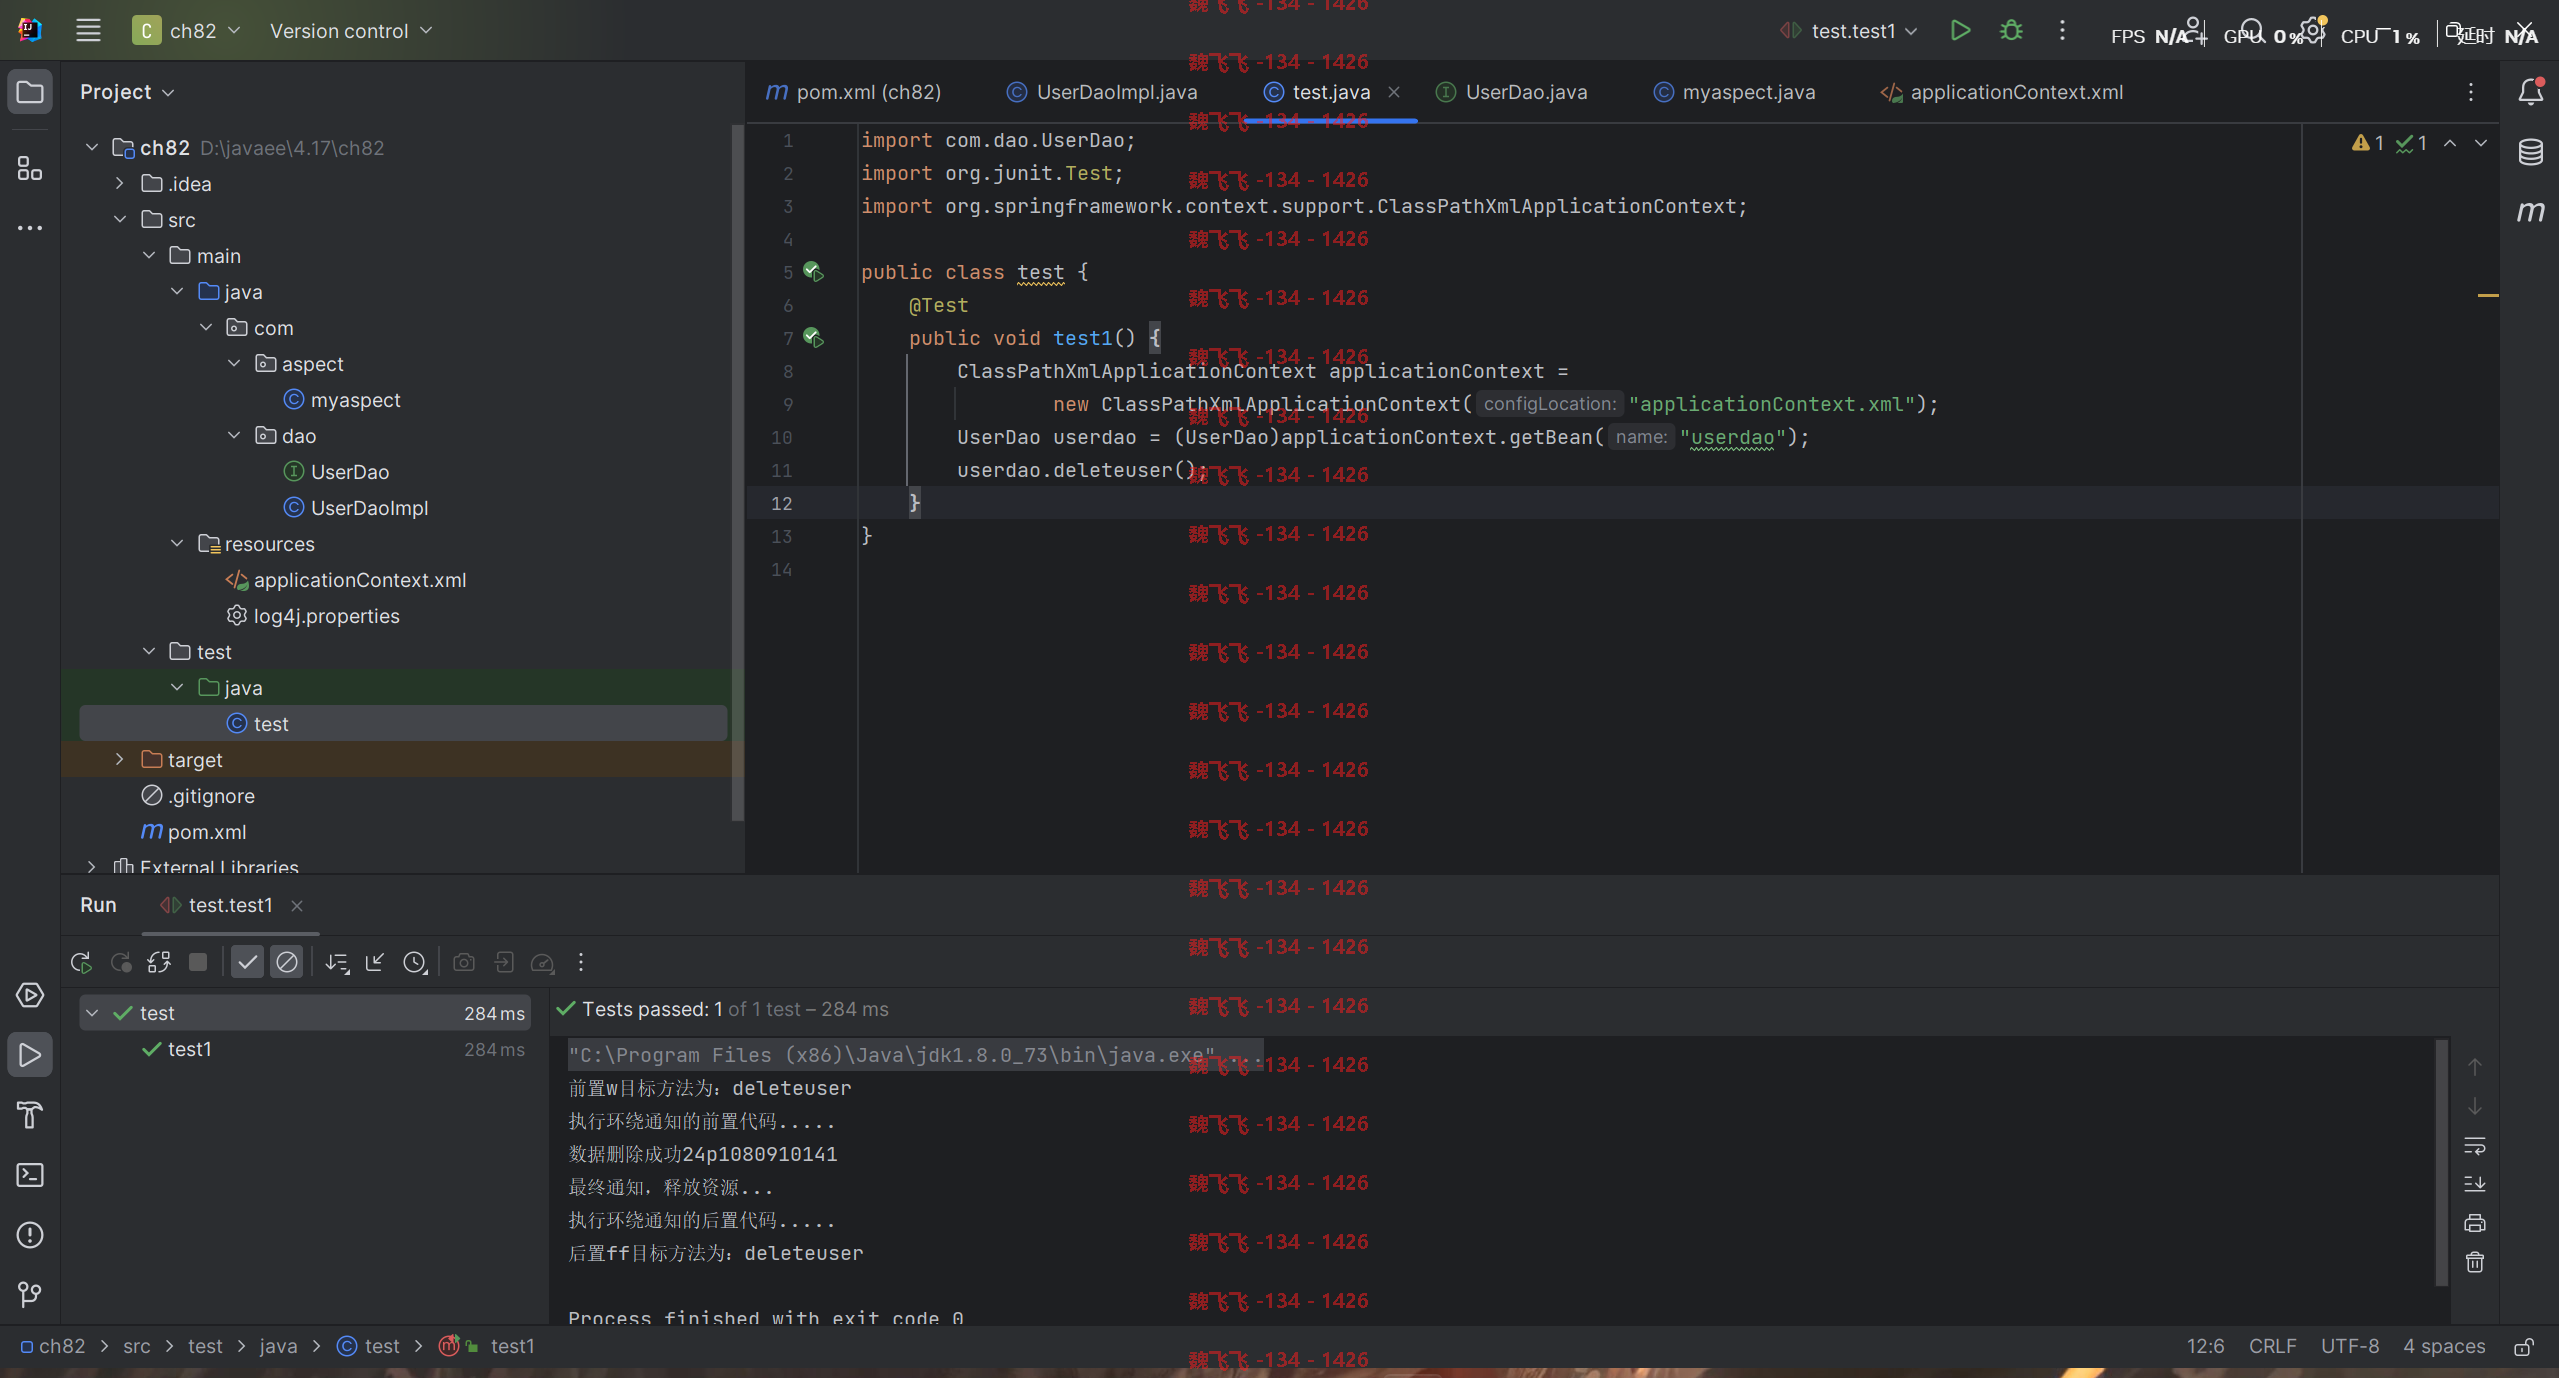Open test history clock icon
Viewport: 2559px width, 1378px height.
[x=415, y=962]
